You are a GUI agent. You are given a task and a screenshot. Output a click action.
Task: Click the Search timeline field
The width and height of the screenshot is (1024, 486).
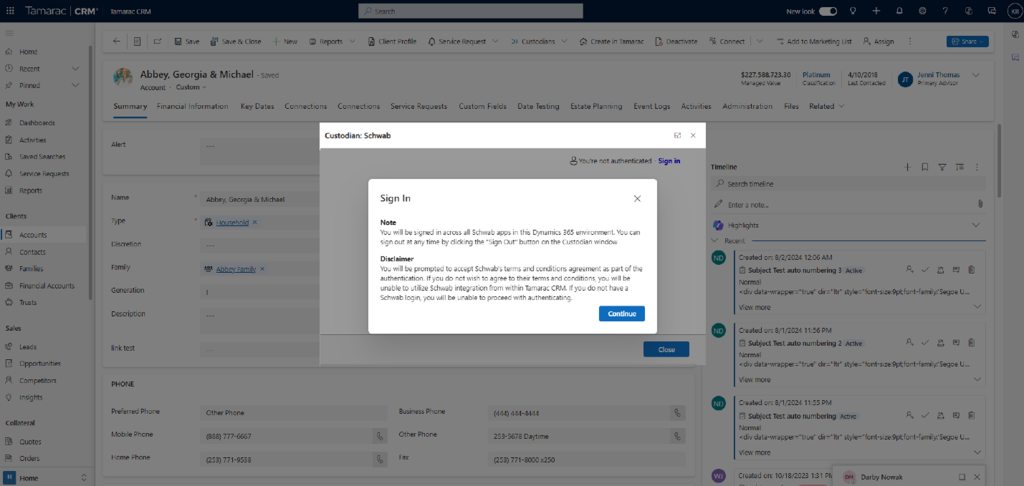coord(848,184)
